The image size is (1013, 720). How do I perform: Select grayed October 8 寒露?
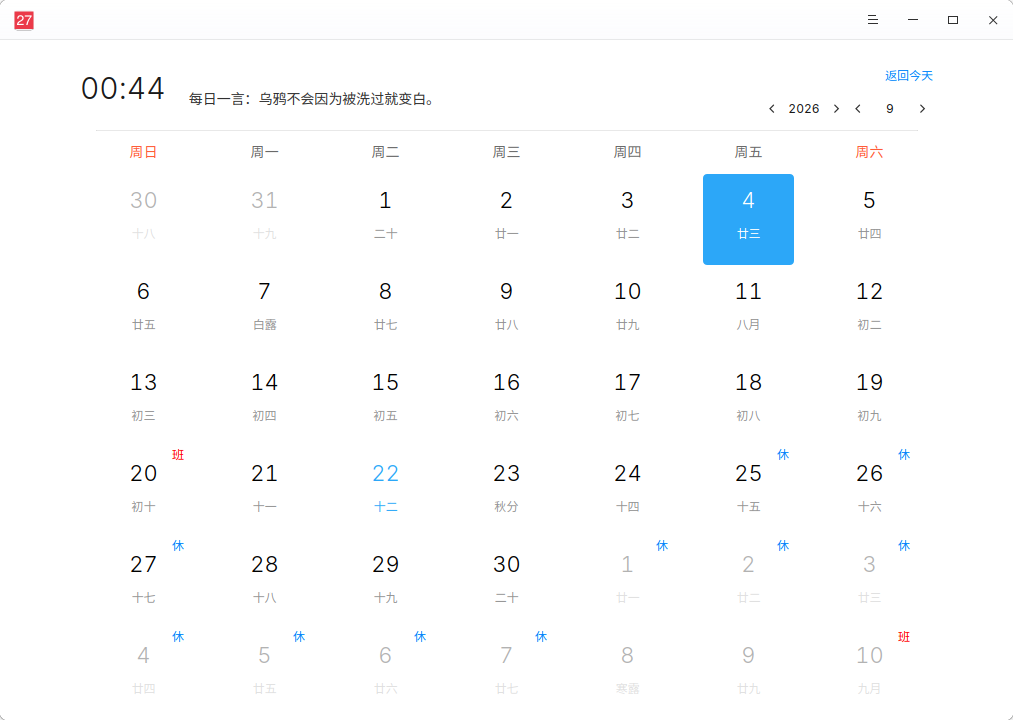(627, 675)
